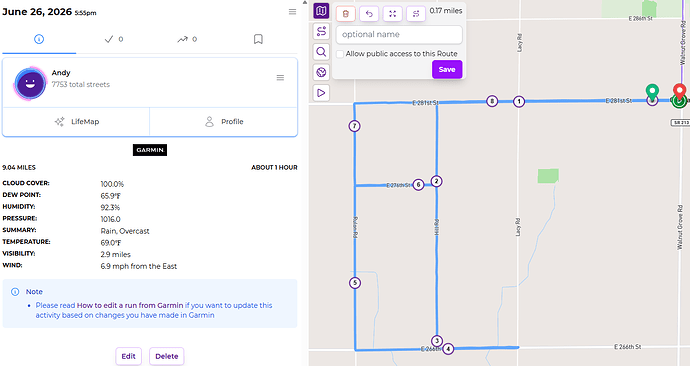Click the map search magnifier icon

click(x=321, y=52)
